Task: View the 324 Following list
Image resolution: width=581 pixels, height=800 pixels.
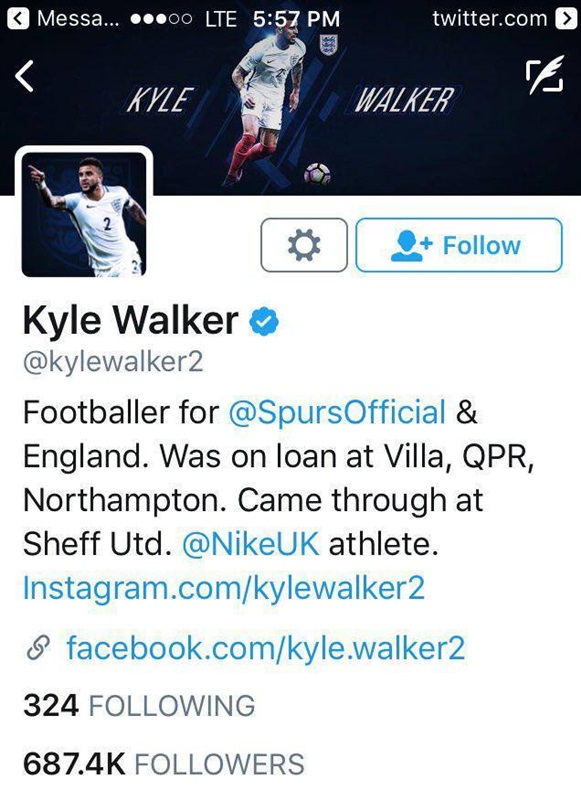Action: click(x=139, y=706)
